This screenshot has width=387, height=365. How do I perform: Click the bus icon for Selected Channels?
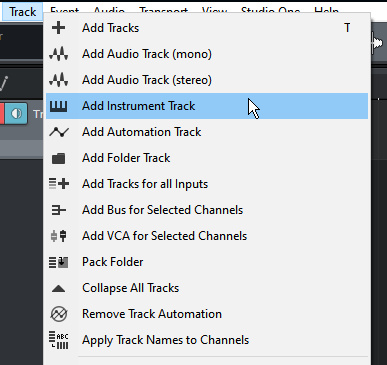point(59,210)
